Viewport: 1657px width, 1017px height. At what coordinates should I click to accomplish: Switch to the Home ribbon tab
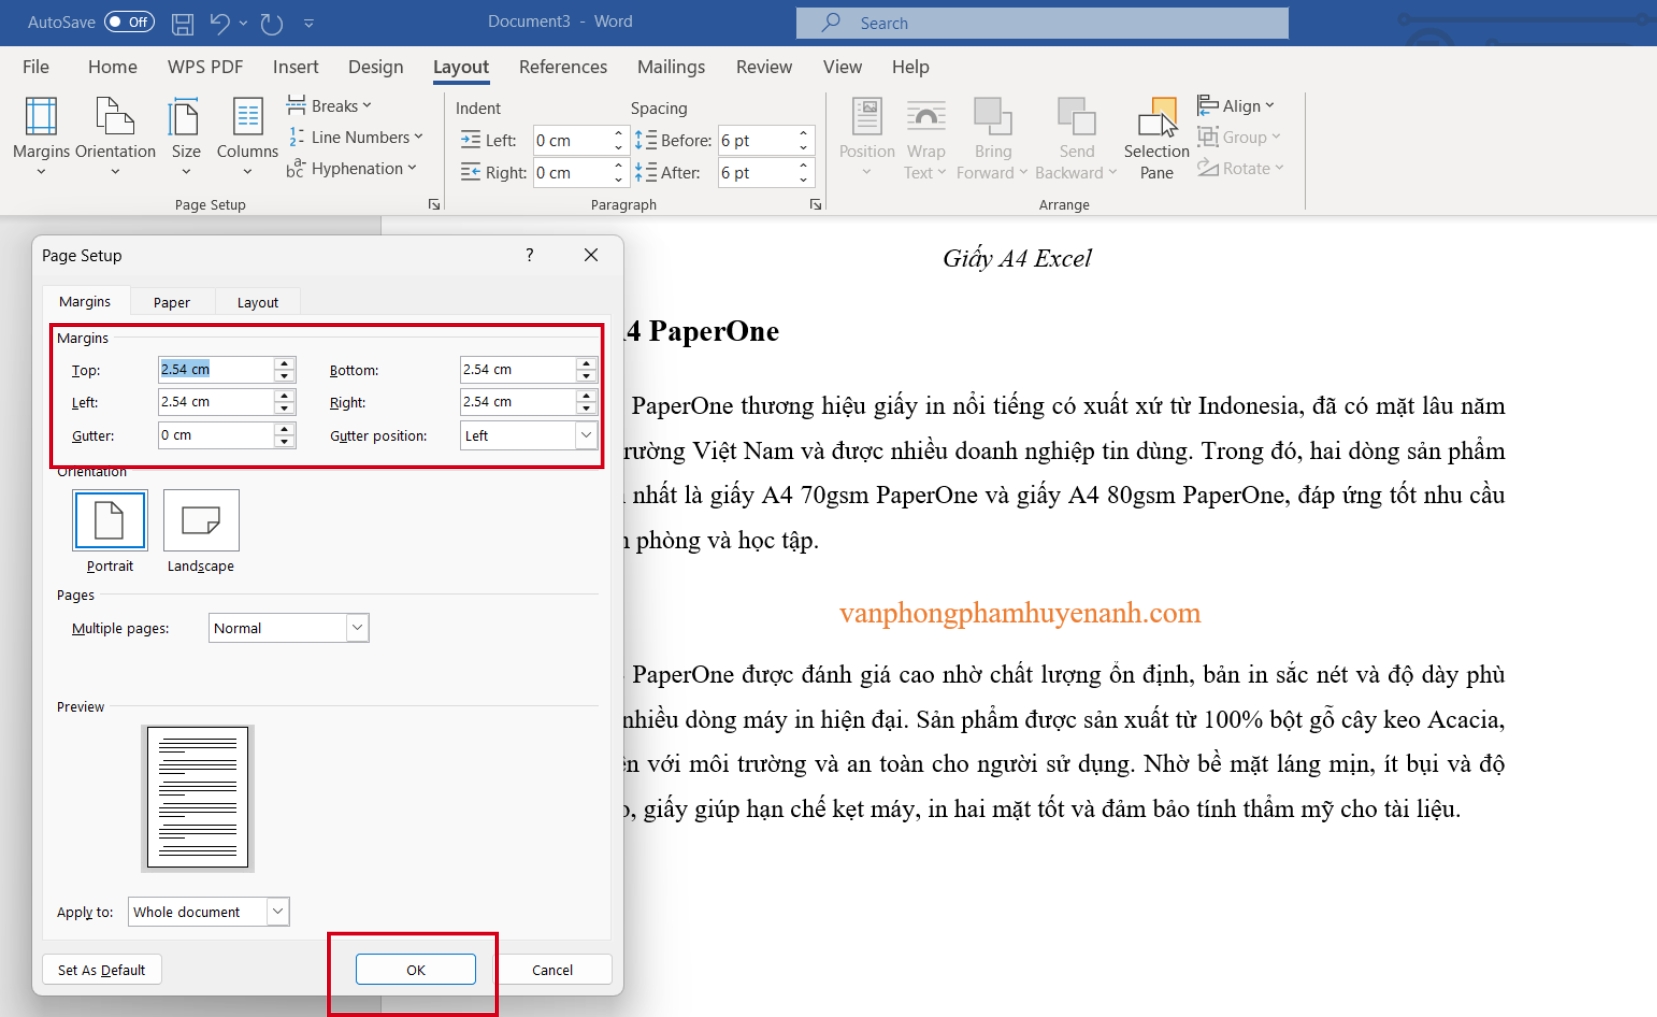pyautogui.click(x=113, y=67)
